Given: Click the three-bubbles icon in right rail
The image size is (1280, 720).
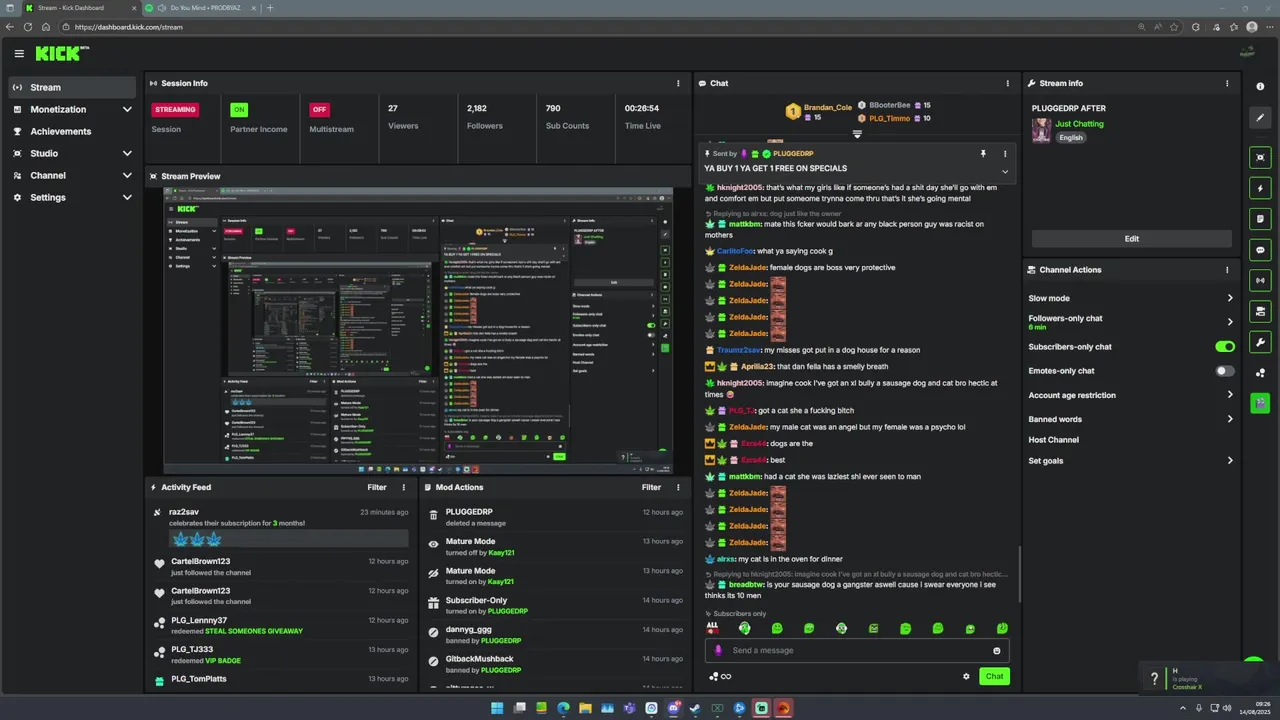Looking at the screenshot, I should coord(1260,373).
